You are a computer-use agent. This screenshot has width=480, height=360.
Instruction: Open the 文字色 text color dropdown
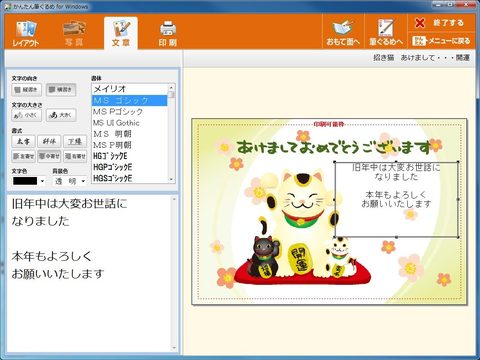coord(29,181)
